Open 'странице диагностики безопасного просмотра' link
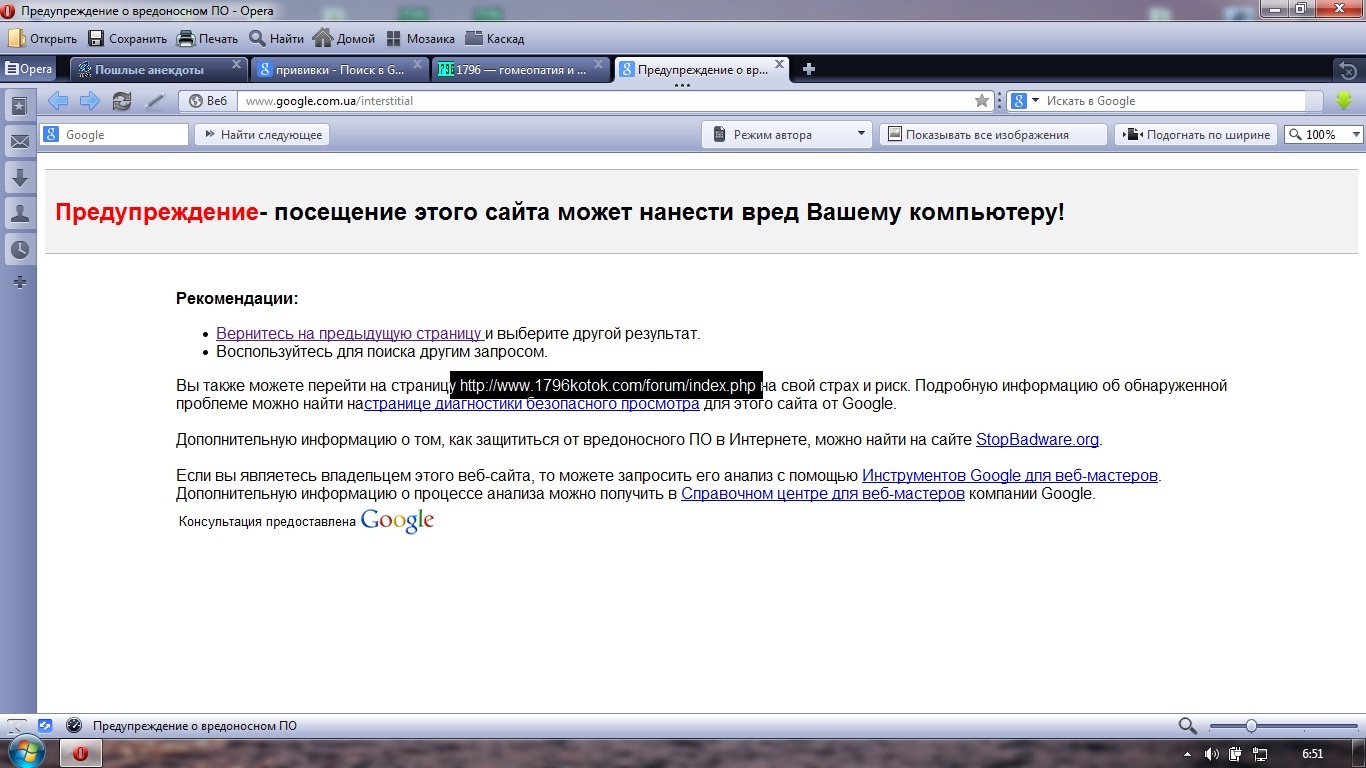Image resolution: width=1366 pixels, height=768 pixels. tap(531, 404)
